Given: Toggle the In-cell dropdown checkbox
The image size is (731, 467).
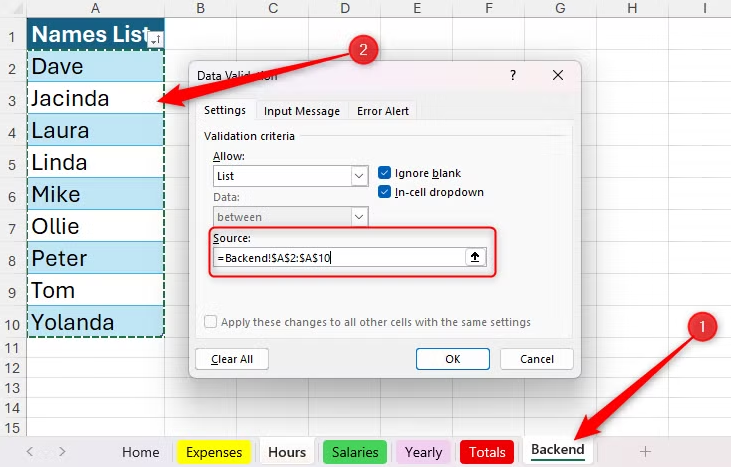Looking at the screenshot, I should [x=384, y=192].
